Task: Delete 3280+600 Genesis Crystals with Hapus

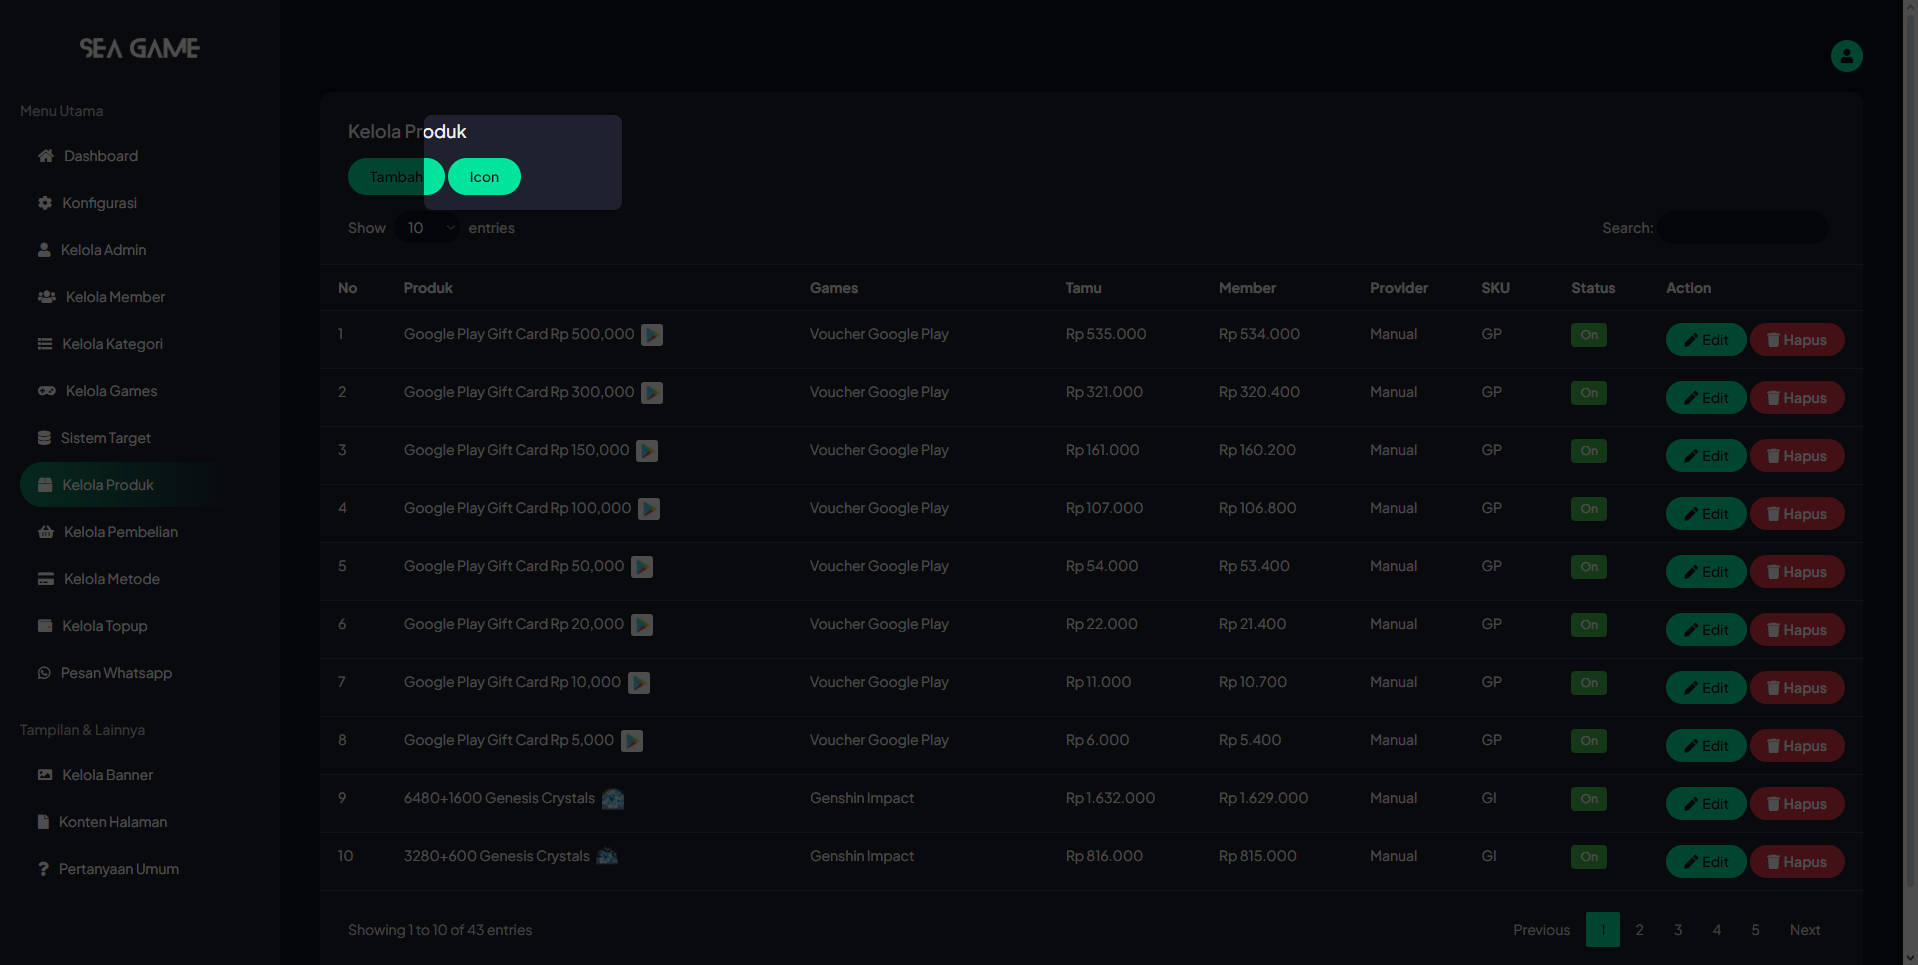Action: (1797, 862)
